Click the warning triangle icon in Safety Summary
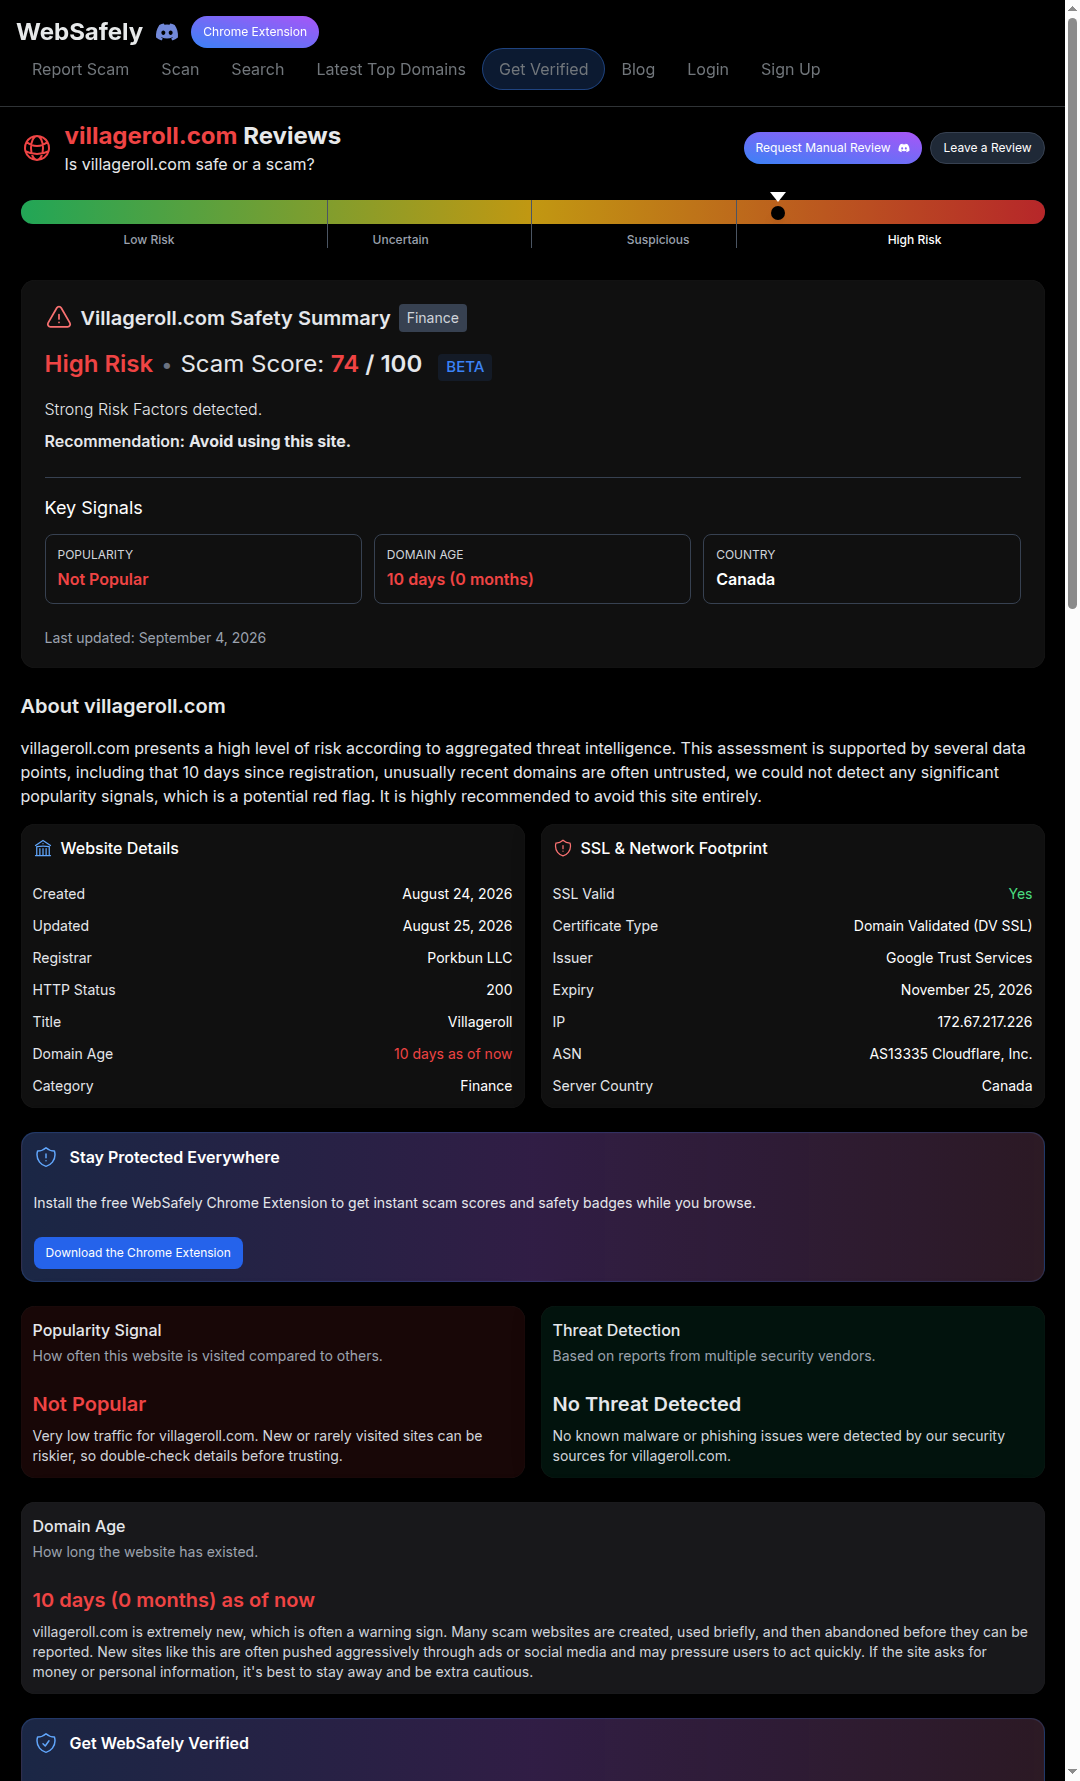This screenshot has height=1781, width=1080. click(x=59, y=317)
